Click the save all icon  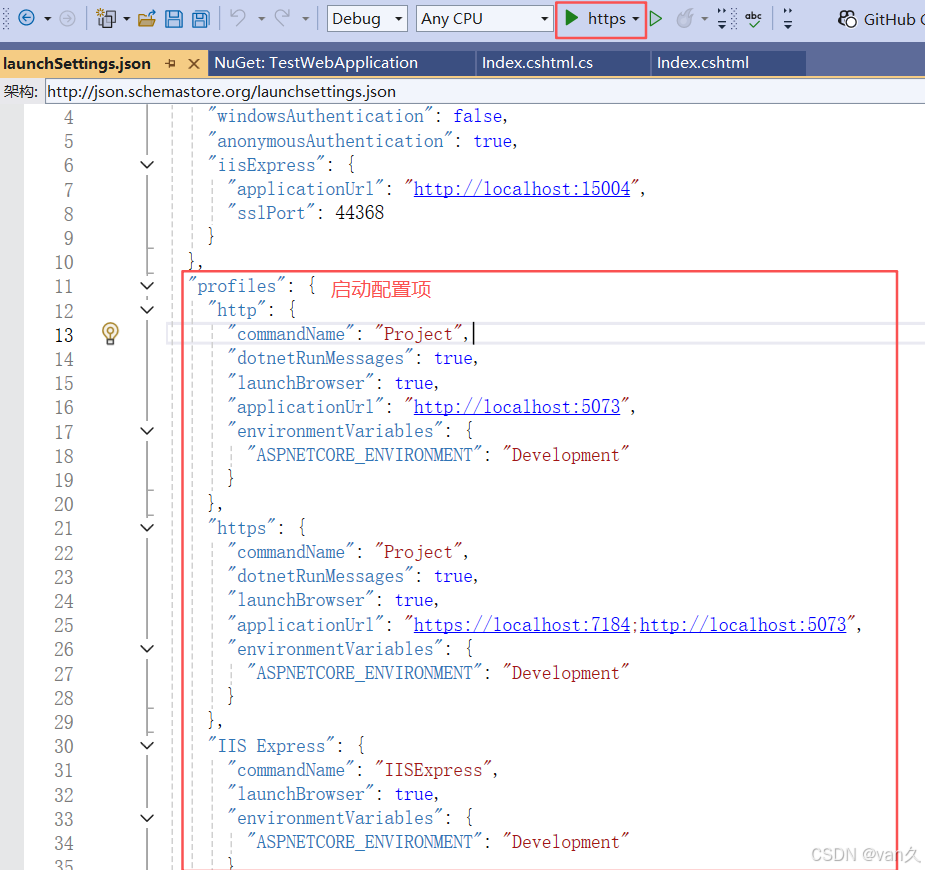201,19
